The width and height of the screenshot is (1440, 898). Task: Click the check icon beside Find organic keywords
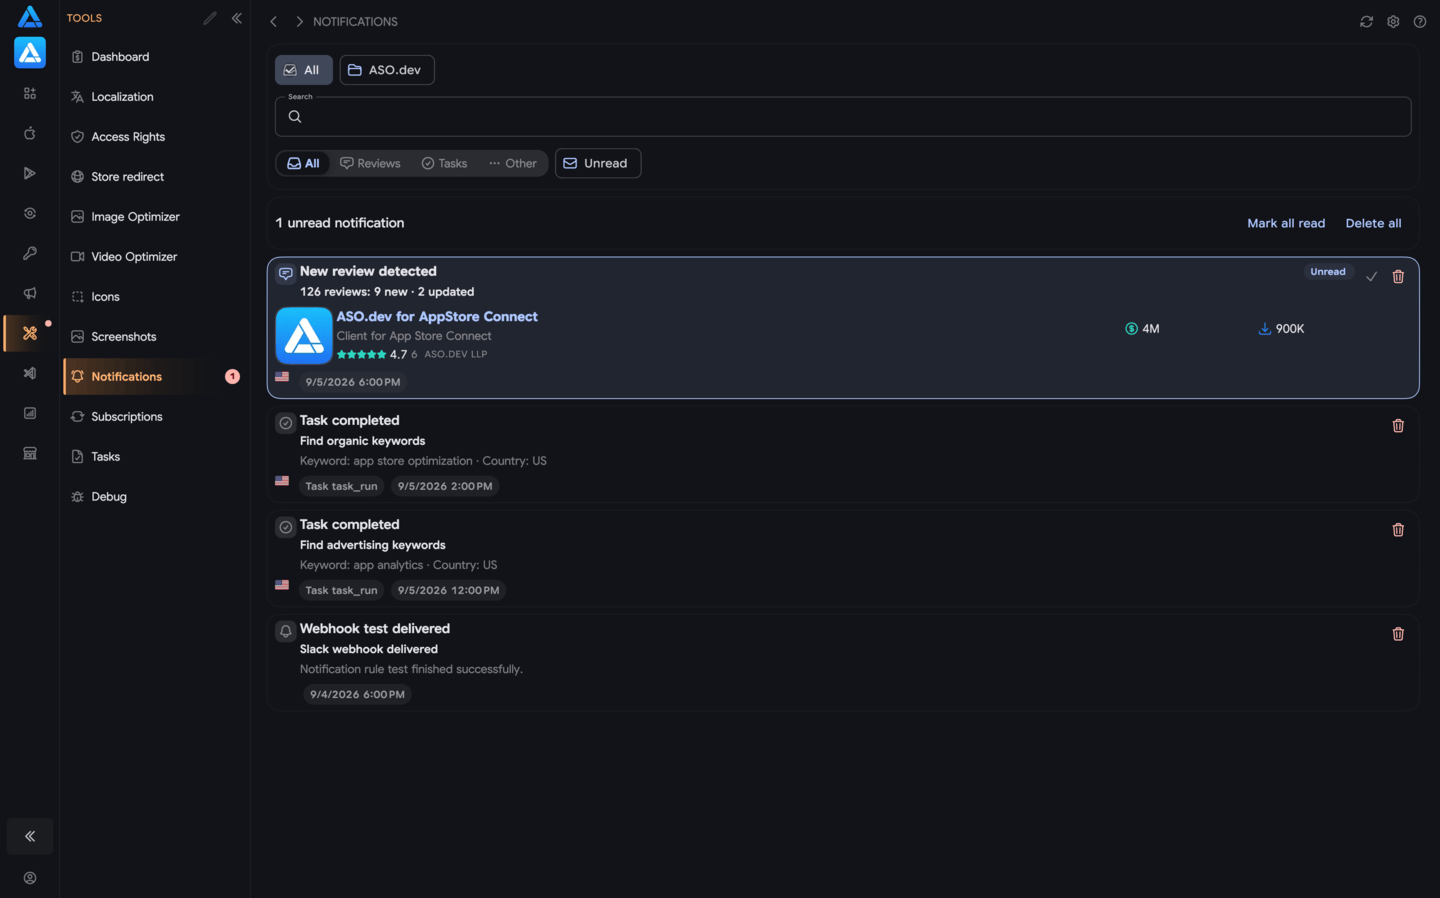coord(286,423)
